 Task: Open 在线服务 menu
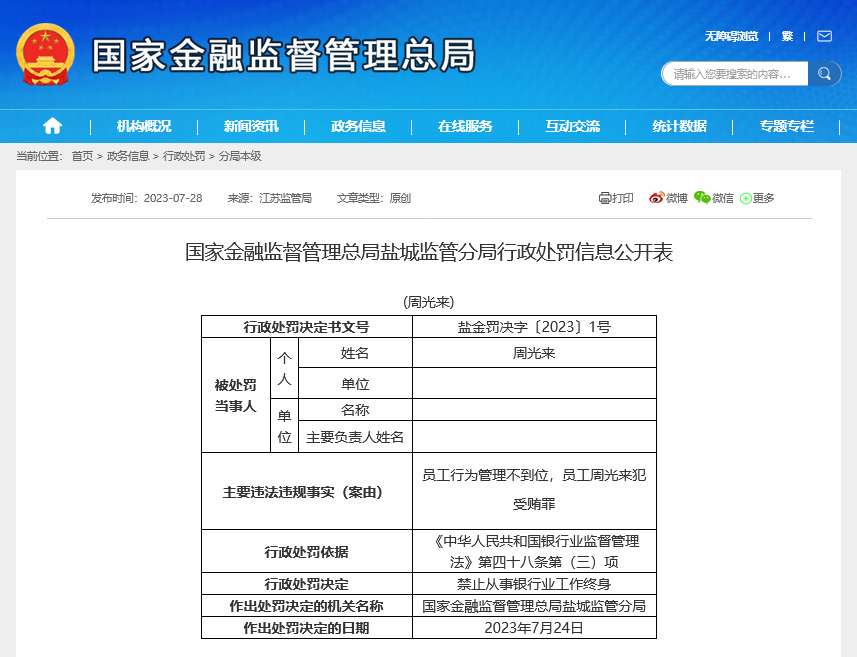click(x=465, y=126)
